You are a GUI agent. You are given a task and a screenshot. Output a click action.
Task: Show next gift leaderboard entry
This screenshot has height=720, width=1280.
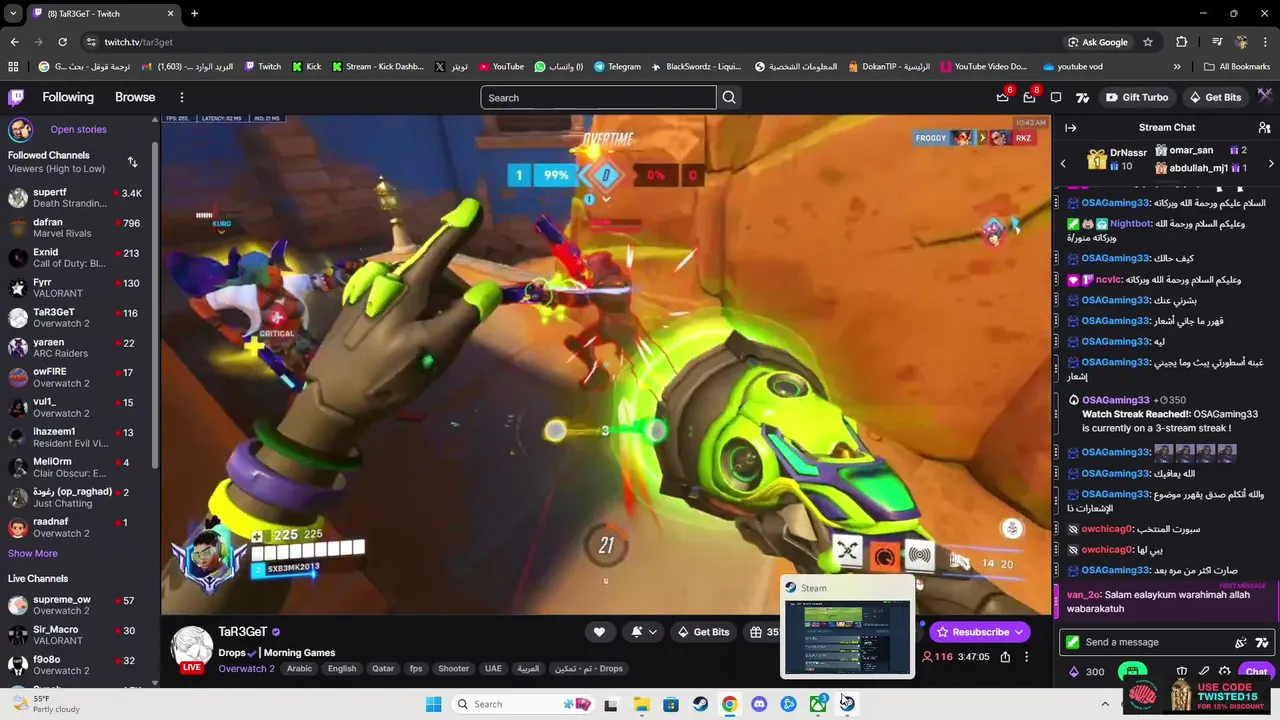[x=1271, y=163]
